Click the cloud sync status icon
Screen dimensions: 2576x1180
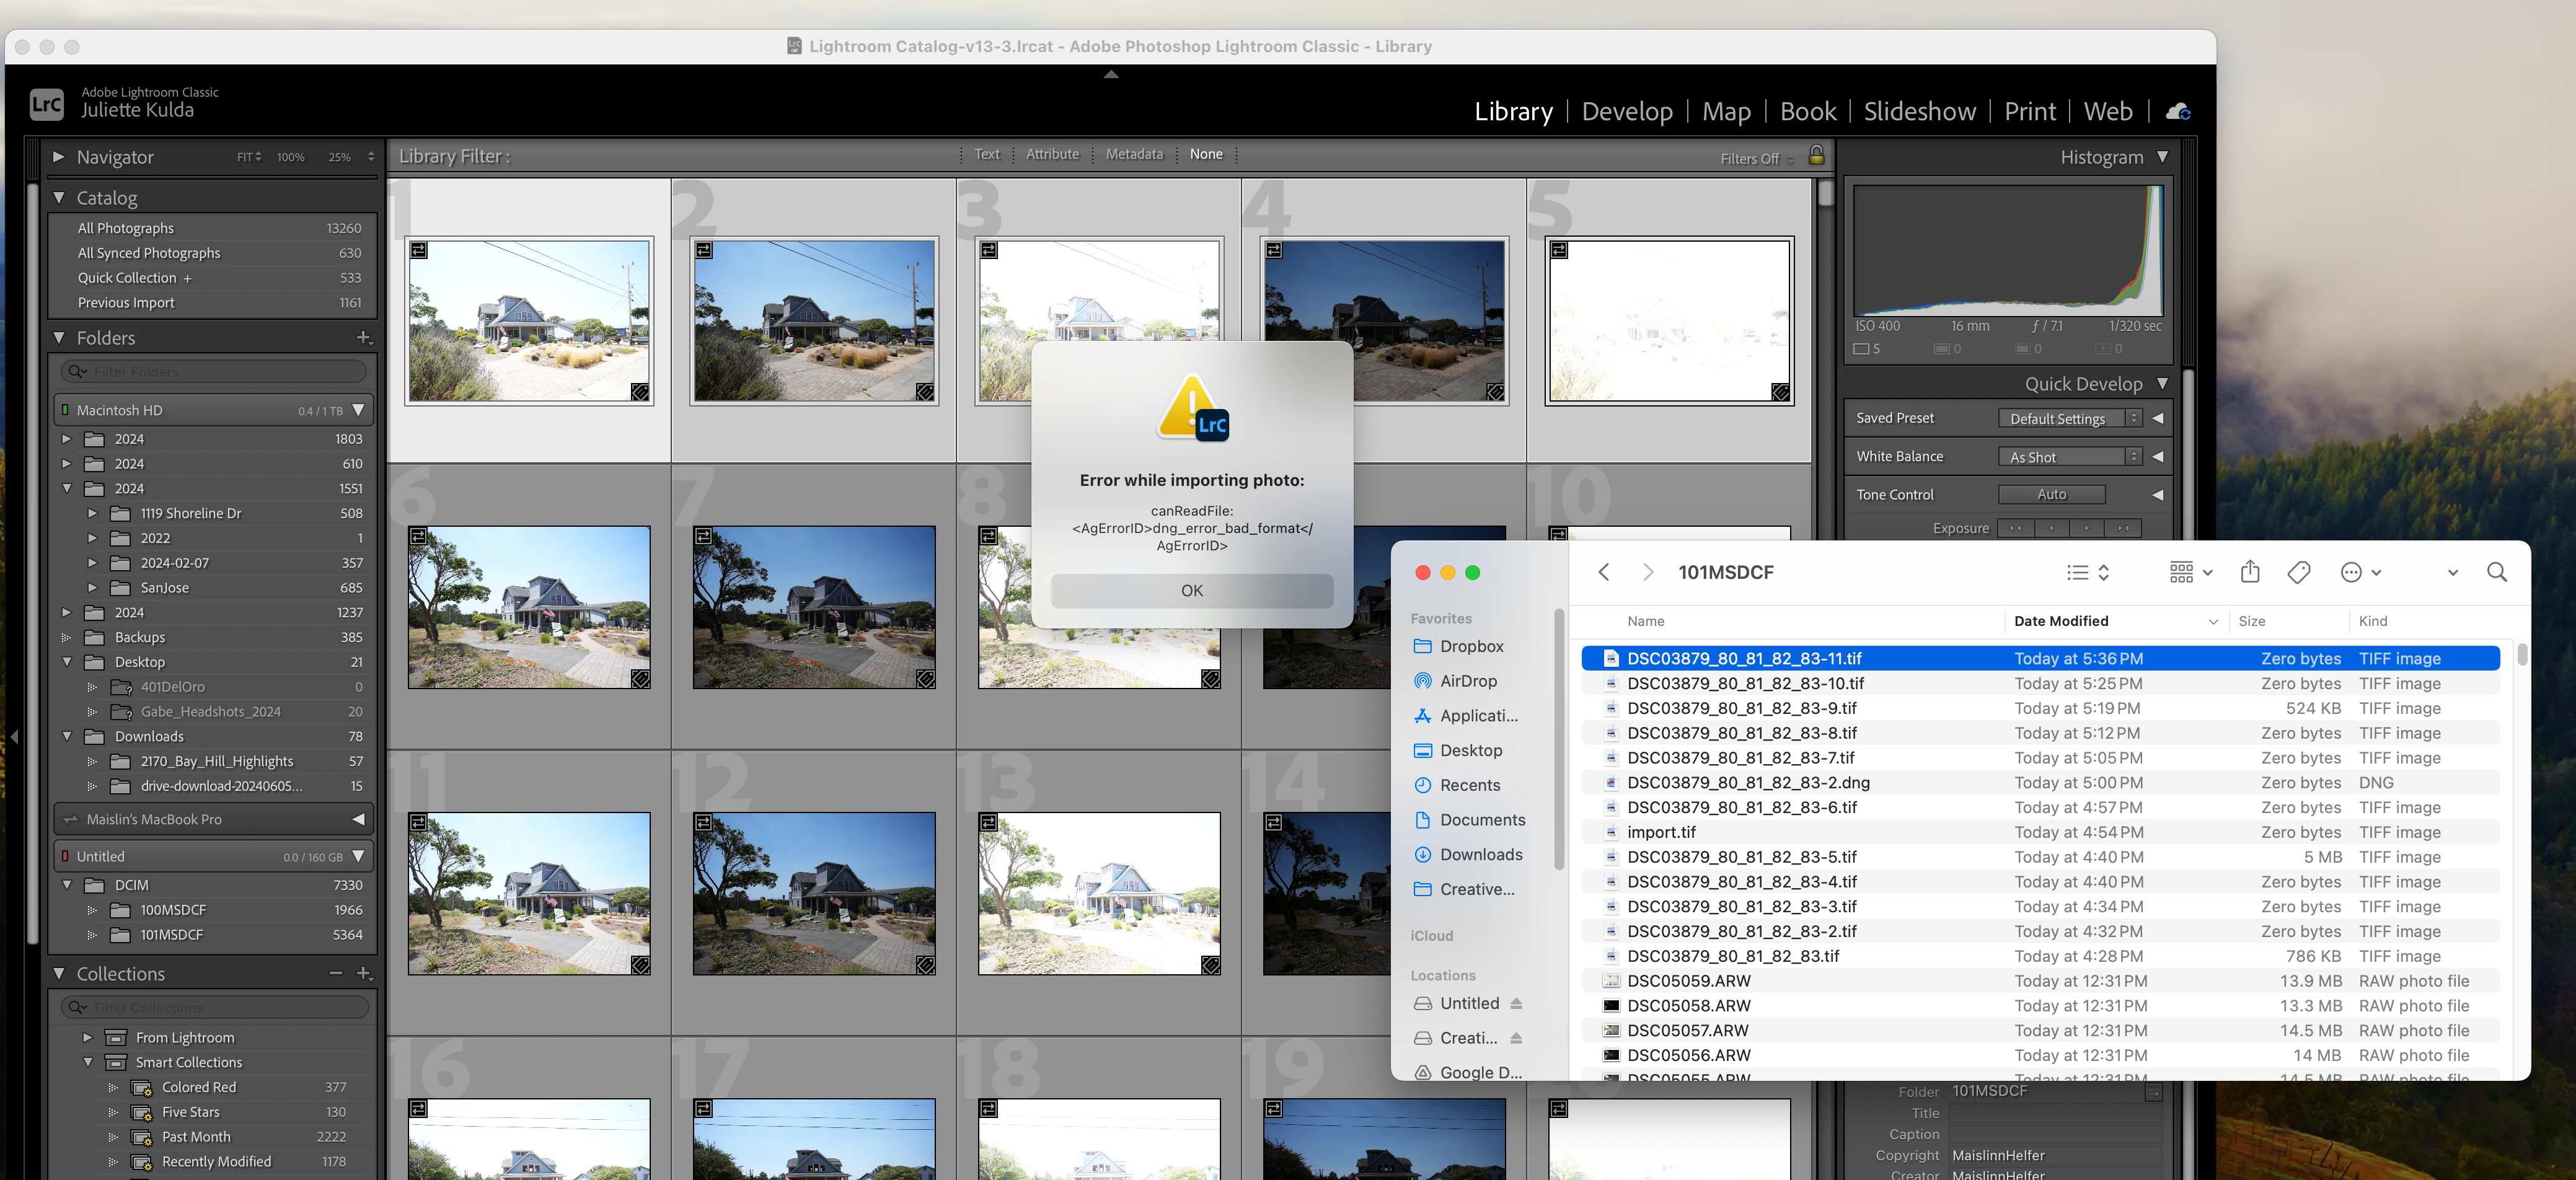(2177, 112)
